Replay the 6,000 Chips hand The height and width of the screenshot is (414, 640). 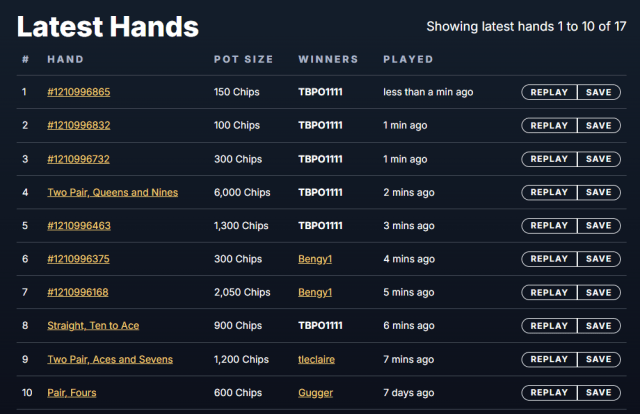[x=549, y=192]
